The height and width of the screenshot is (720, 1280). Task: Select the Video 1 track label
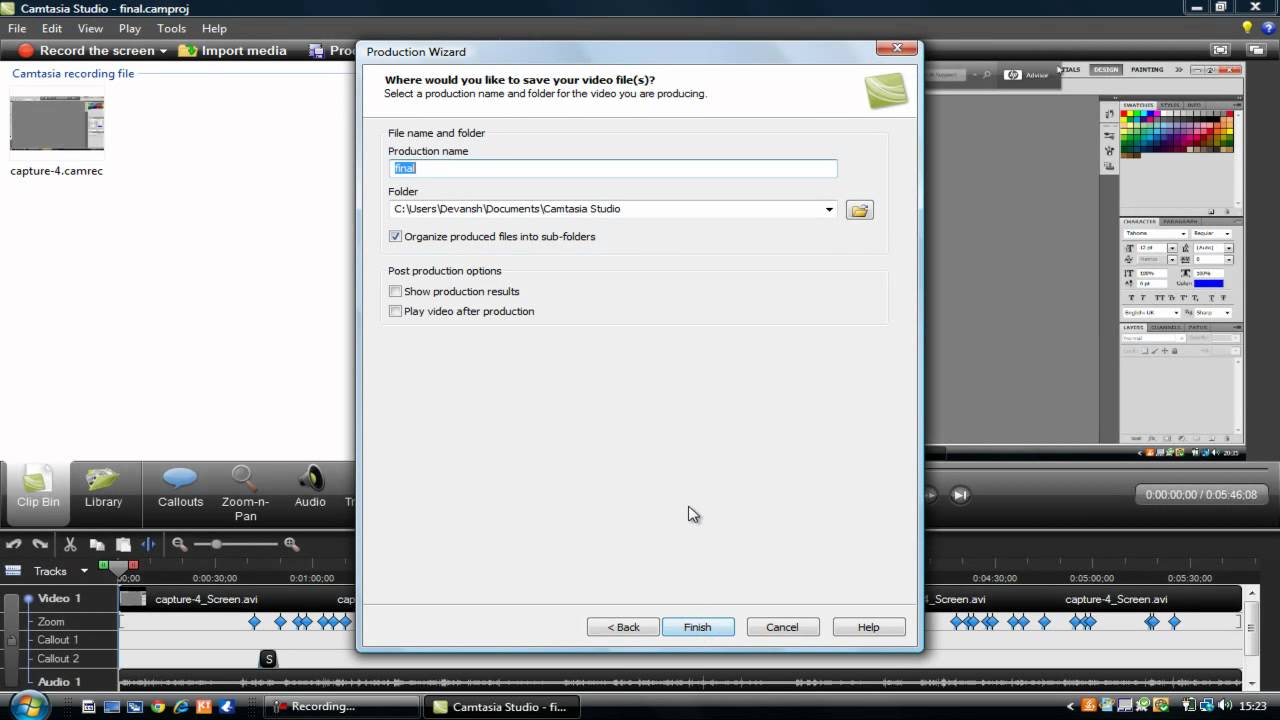click(x=59, y=599)
